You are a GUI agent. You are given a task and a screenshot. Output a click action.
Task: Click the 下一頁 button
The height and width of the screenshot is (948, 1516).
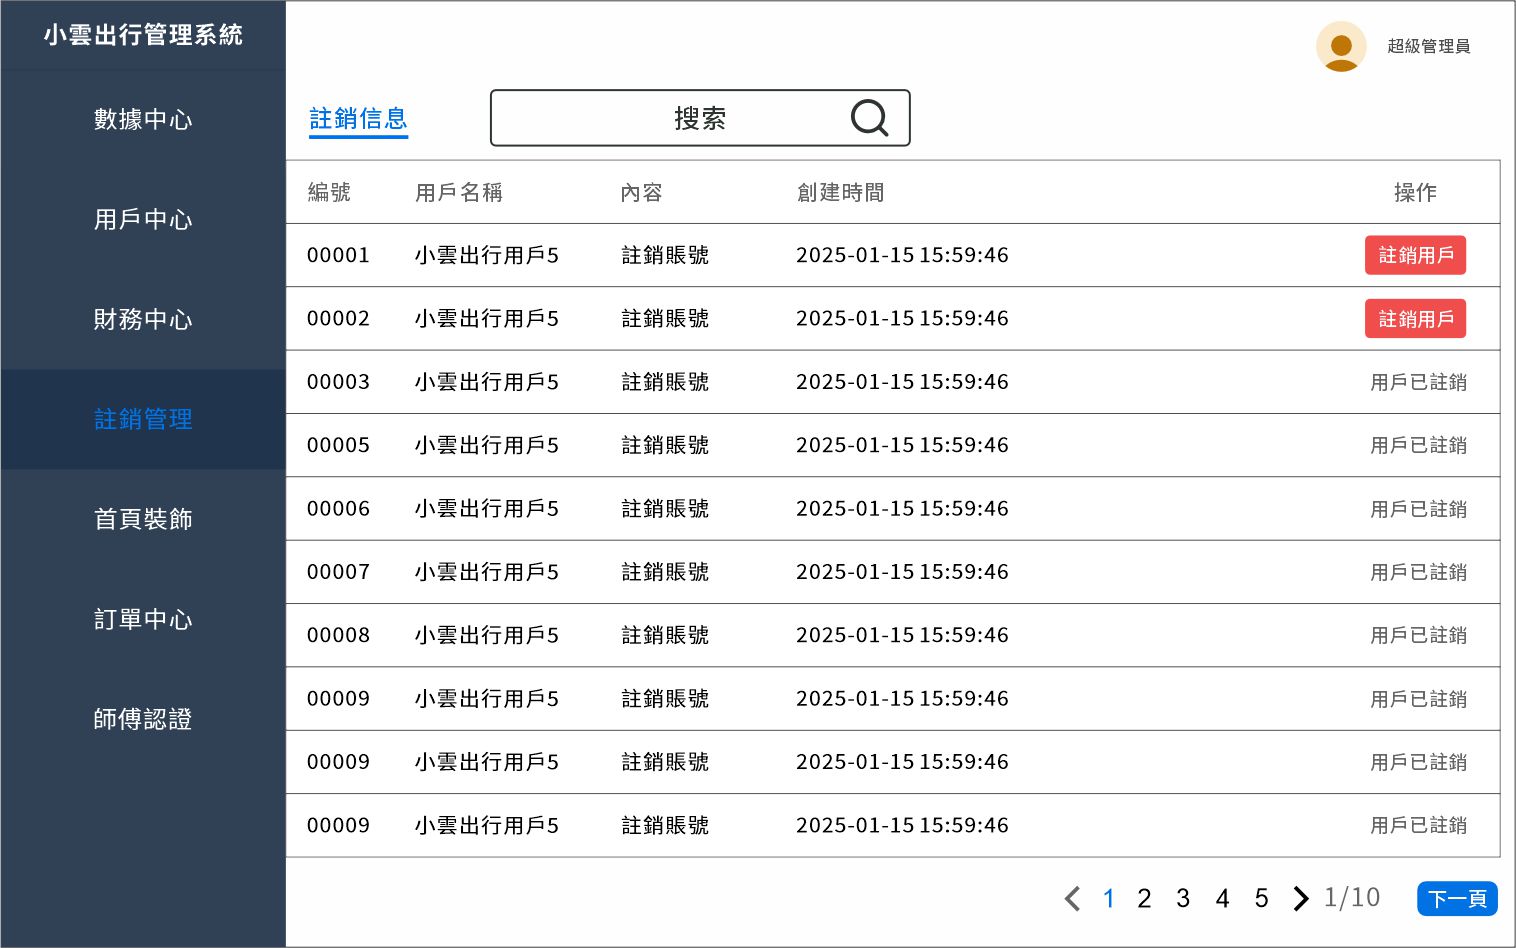(1456, 898)
